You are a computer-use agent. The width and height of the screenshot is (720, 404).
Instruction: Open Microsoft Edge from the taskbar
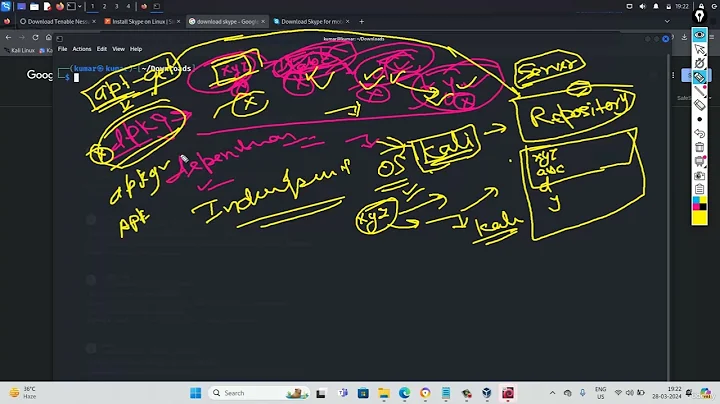tap(405, 393)
